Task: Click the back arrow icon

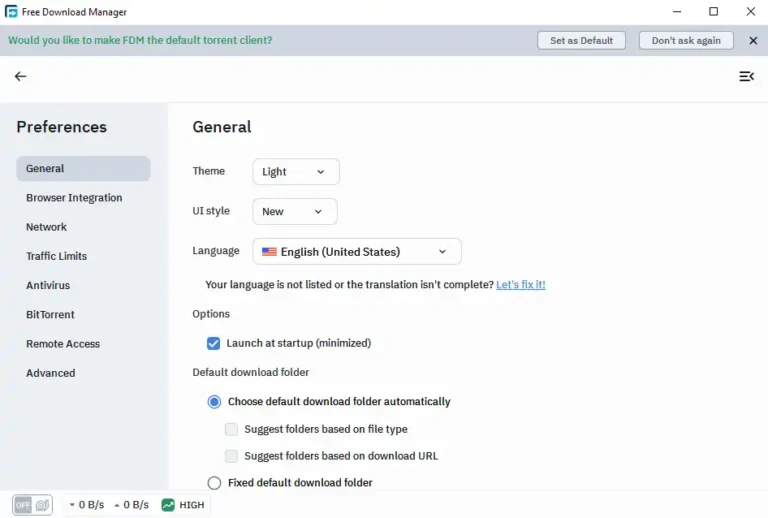Action: 20,76
